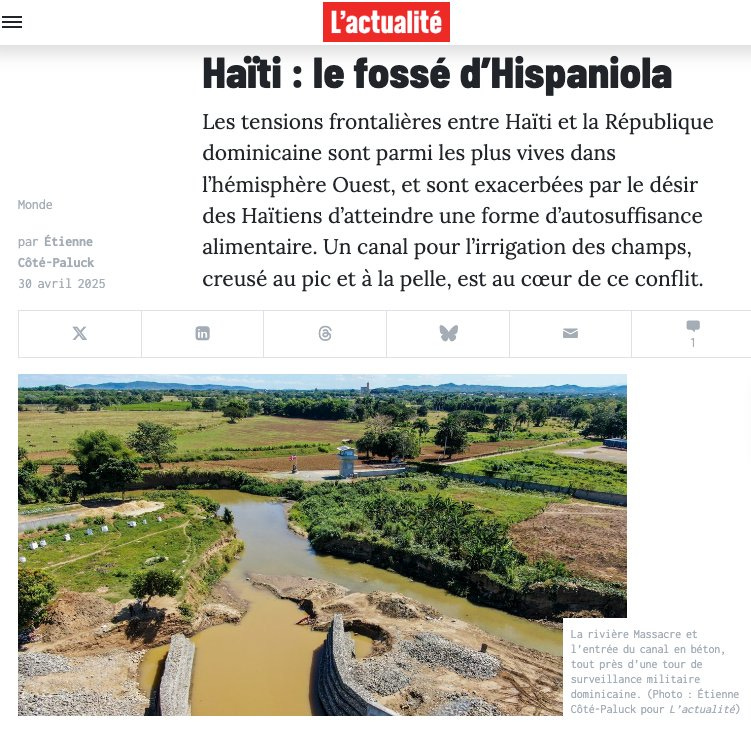Screen dimensions: 751x732
Task: Share the article on Bluesky butterfly icon
Action: pyautogui.click(x=448, y=333)
